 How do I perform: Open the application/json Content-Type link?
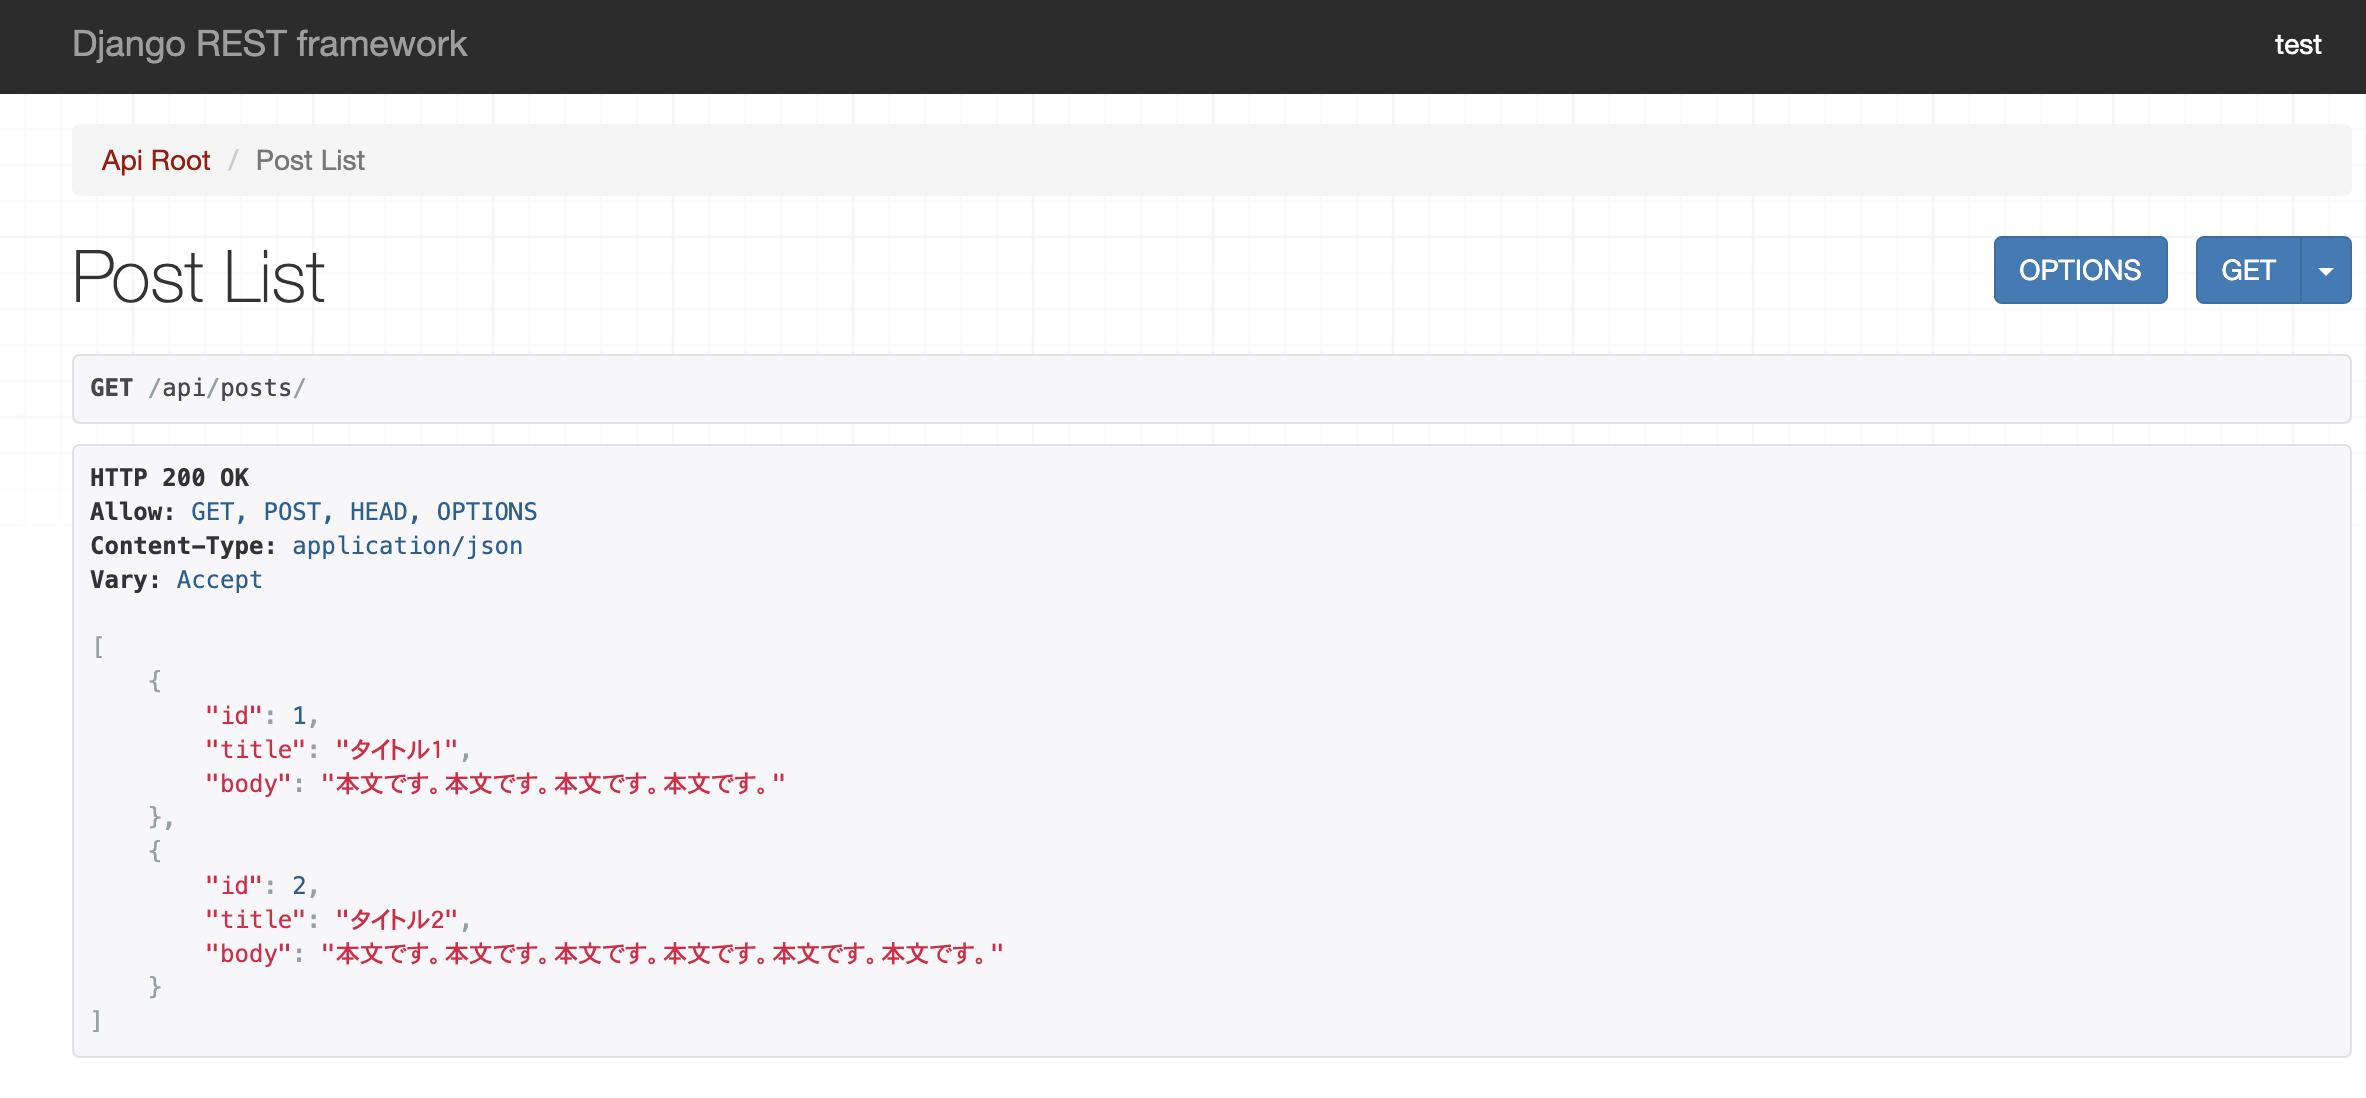[x=407, y=545]
